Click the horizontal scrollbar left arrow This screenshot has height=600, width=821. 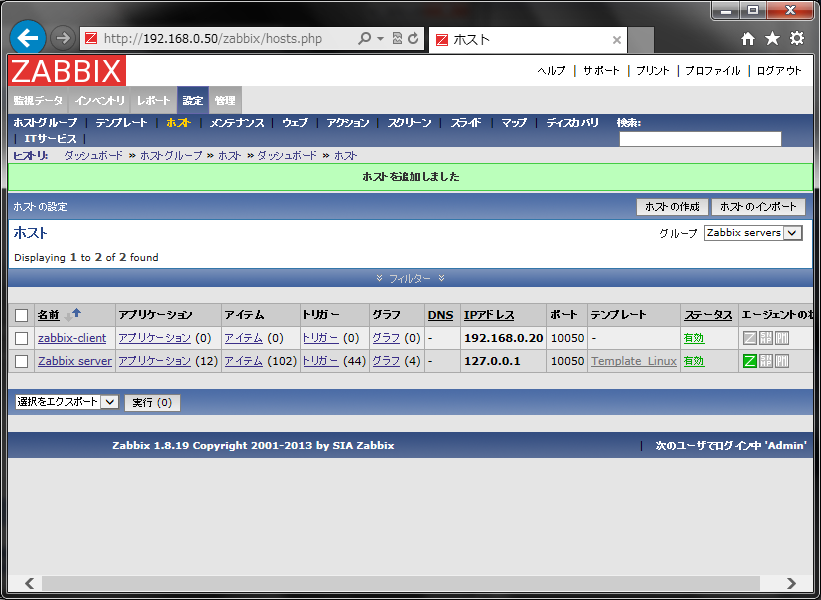click(x=30, y=583)
